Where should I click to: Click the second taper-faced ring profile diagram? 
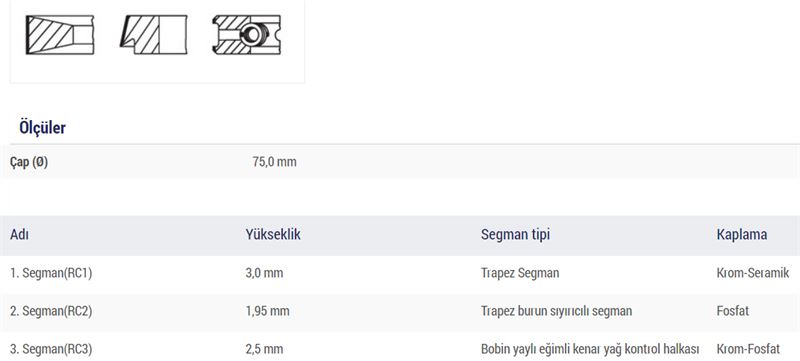[x=154, y=35]
